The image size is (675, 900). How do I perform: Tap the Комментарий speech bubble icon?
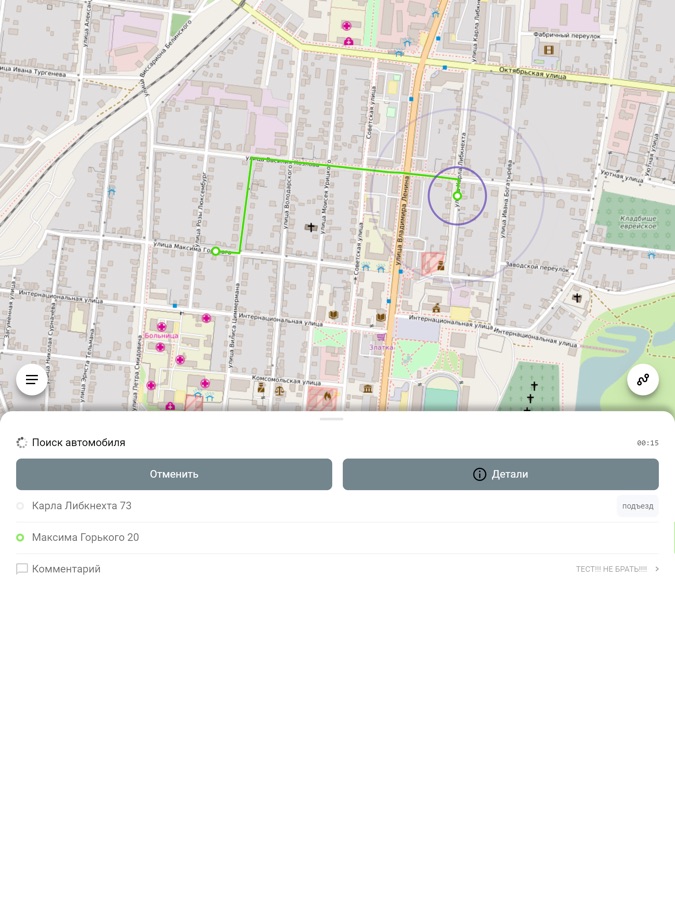(x=22, y=569)
